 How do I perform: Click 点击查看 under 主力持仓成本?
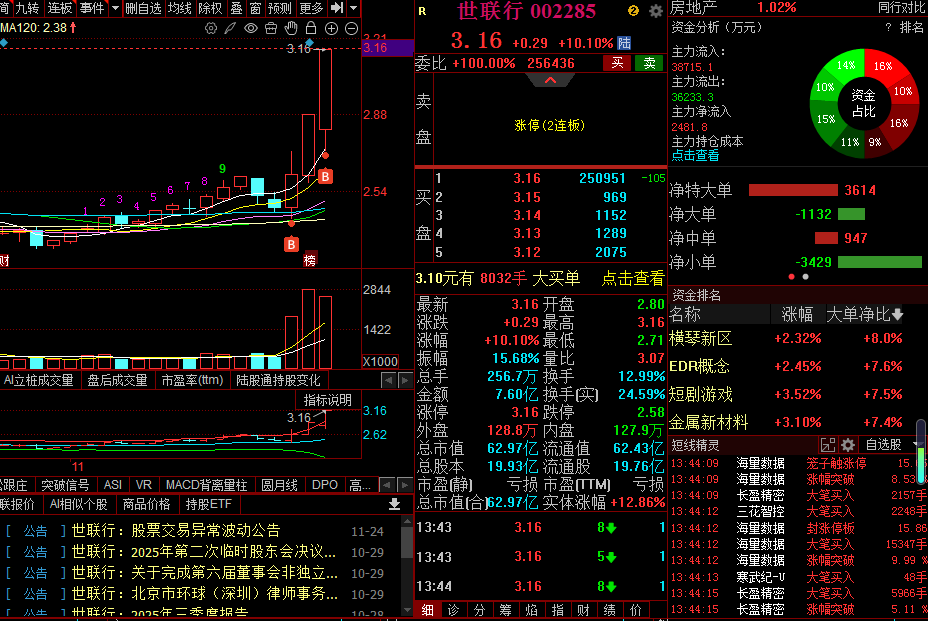coord(695,156)
